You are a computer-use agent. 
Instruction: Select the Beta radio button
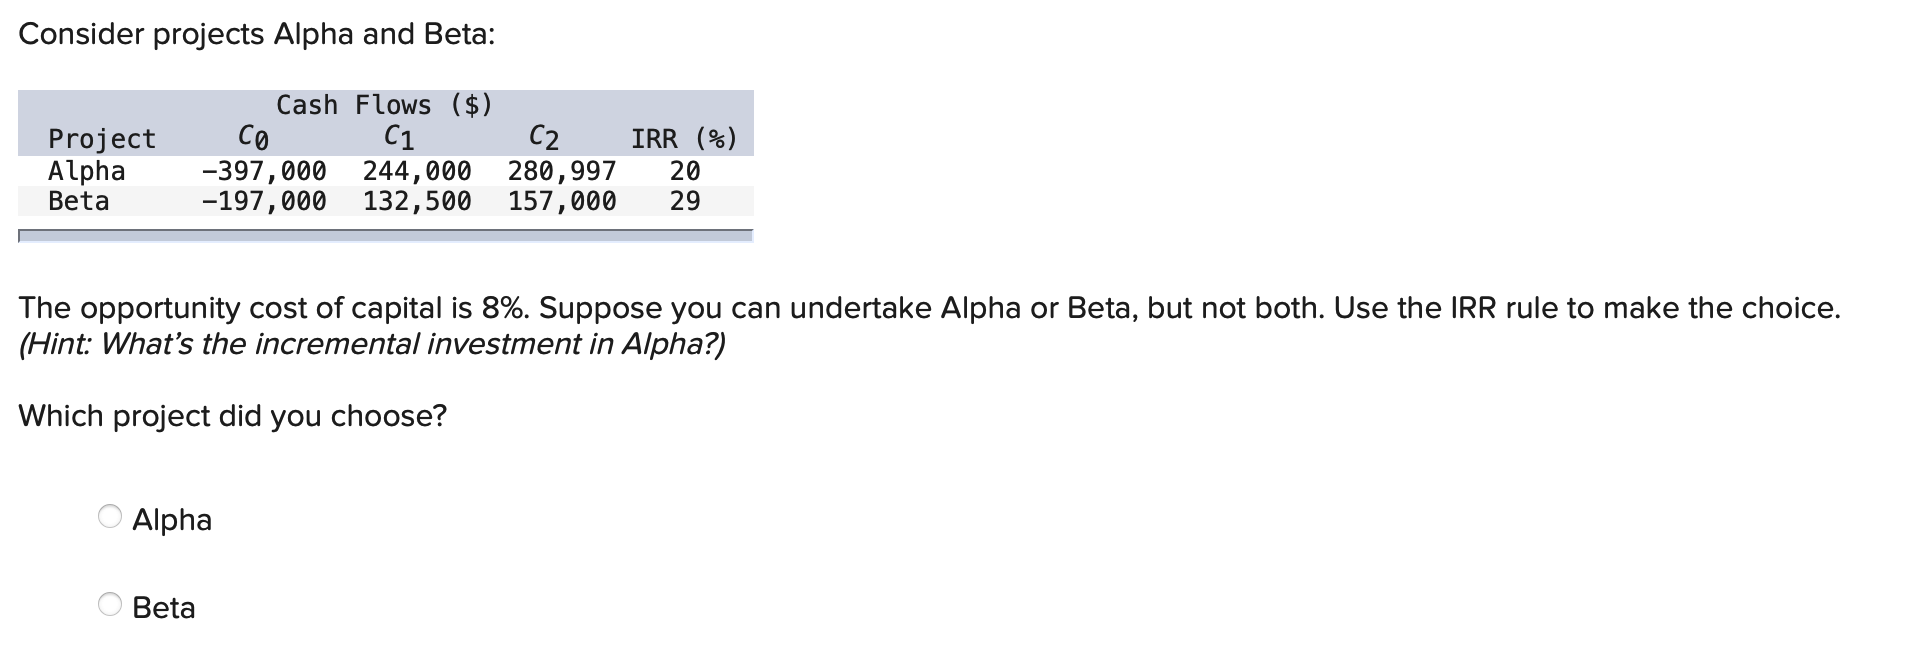point(111,606)
